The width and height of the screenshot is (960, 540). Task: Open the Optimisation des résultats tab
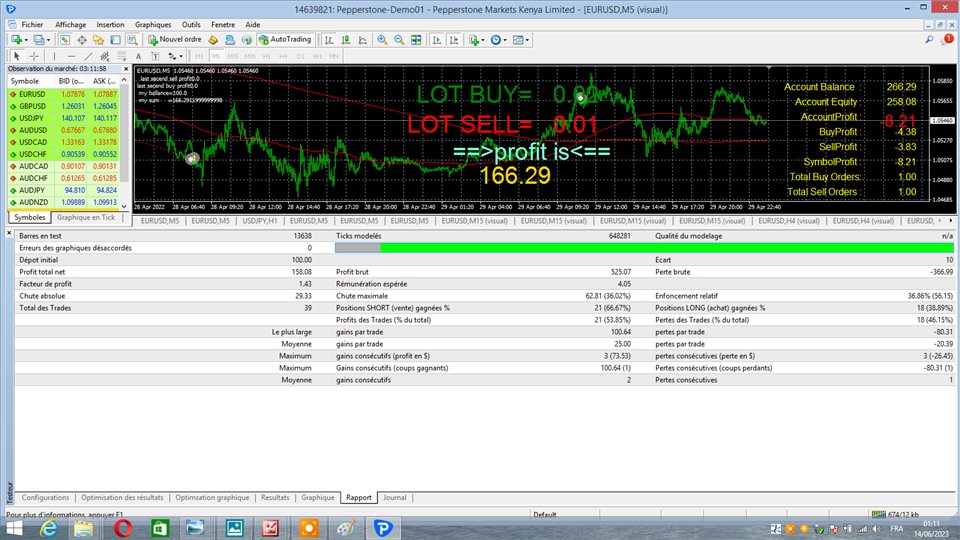point(122,498)
